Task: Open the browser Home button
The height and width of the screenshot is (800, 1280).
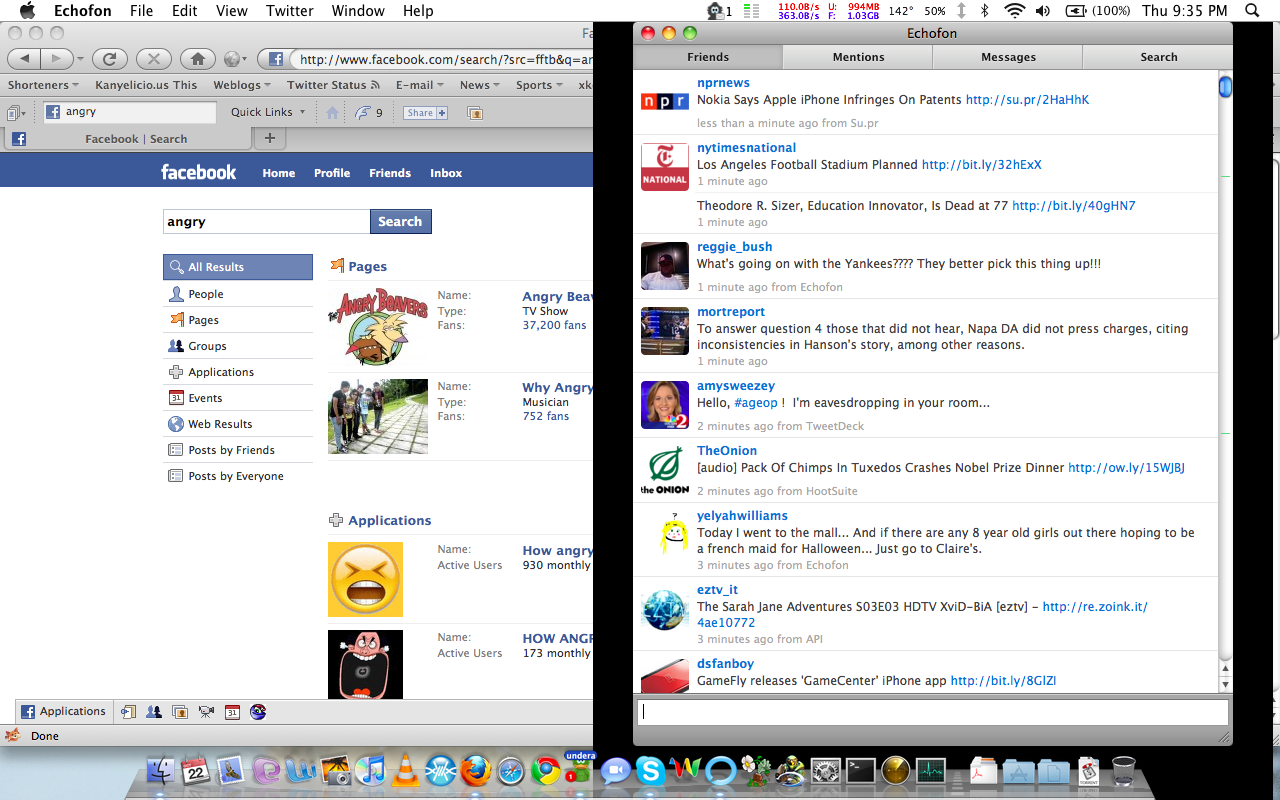Action: (x=198, y=59)
